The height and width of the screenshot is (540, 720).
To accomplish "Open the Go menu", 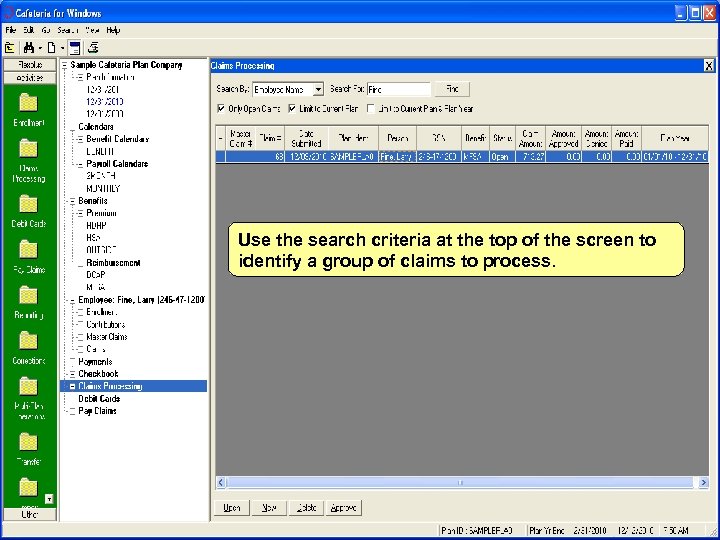I will 45,30.
